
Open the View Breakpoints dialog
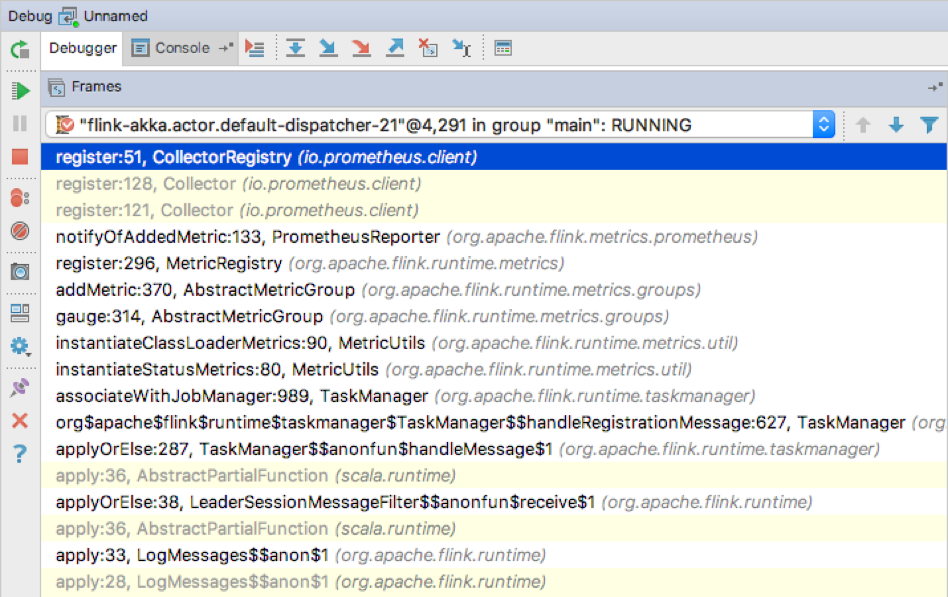(20, 197)
